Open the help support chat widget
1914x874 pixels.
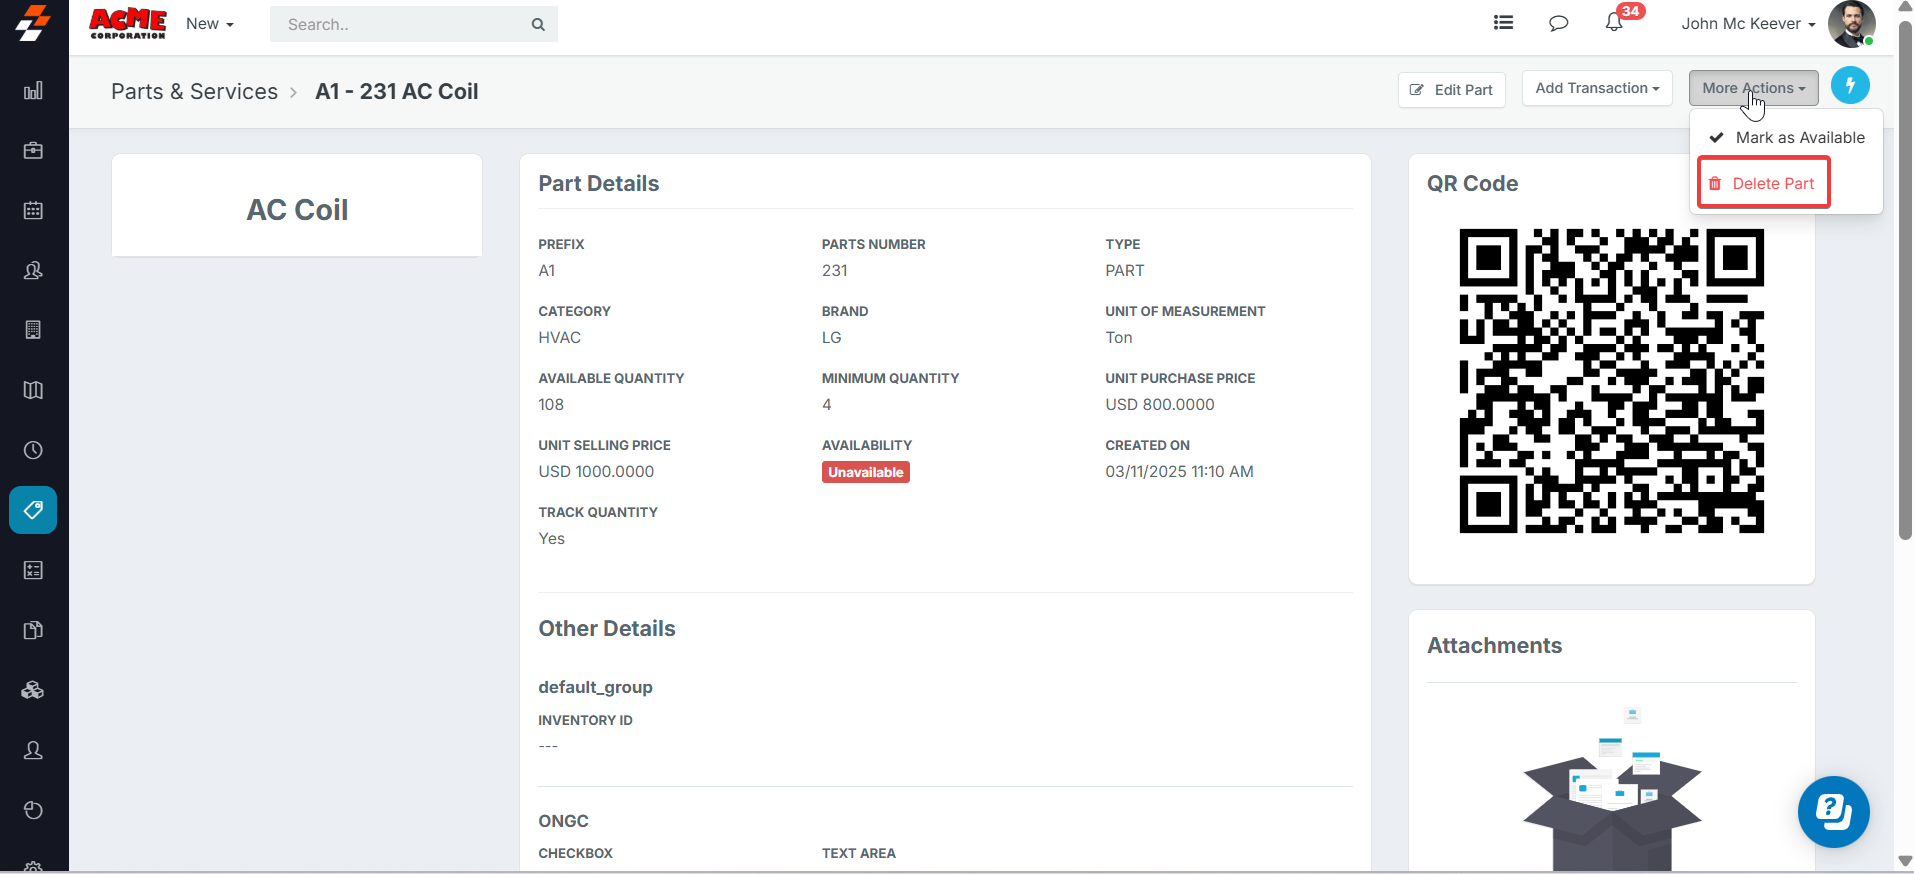[1833, 811]
